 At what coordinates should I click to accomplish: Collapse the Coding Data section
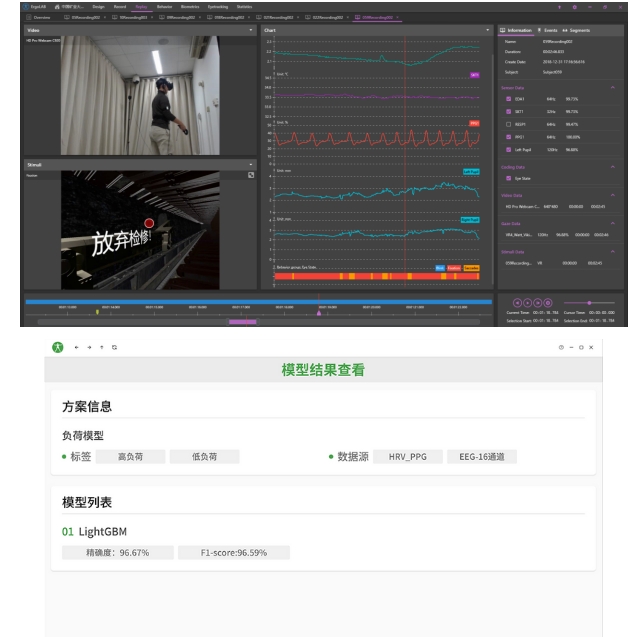(x=612, y=167)
